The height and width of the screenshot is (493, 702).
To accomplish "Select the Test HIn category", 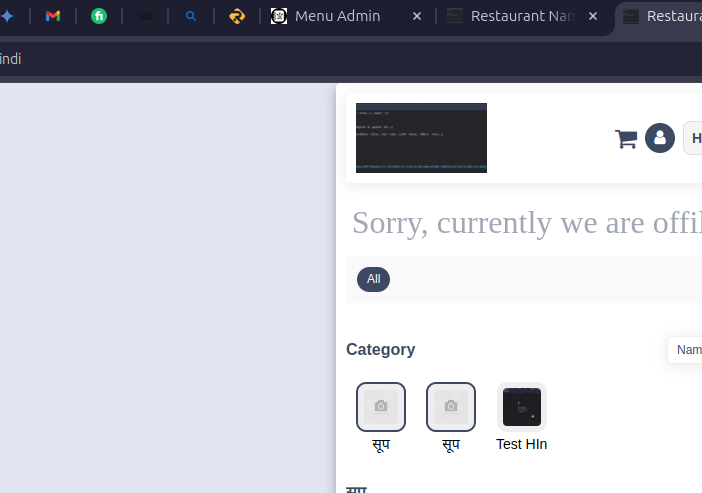I will [521, 407].
